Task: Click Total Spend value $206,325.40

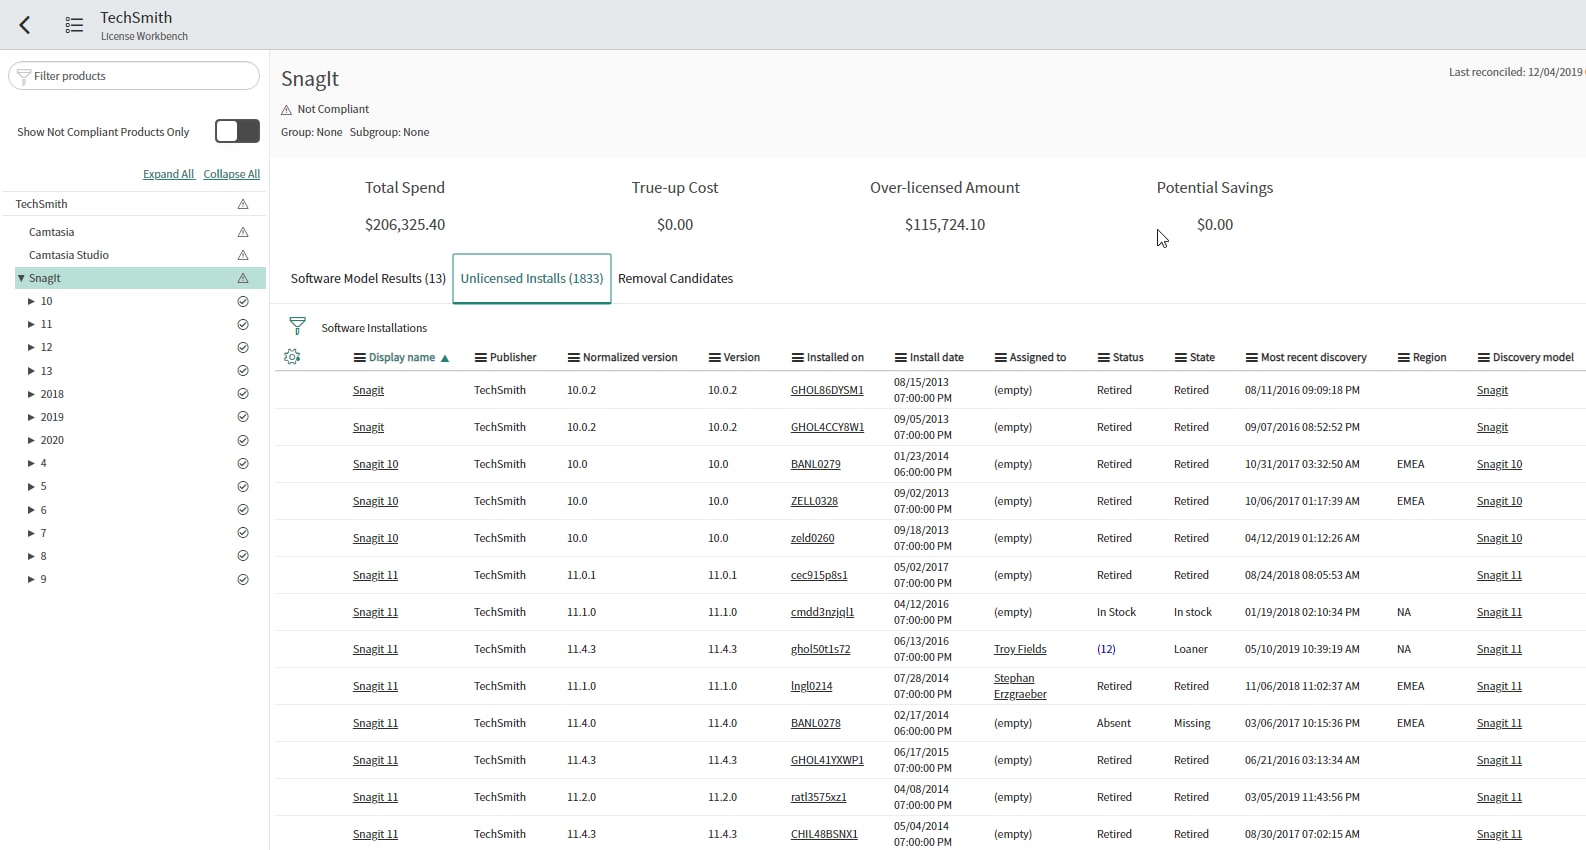Action: (405, 224)
